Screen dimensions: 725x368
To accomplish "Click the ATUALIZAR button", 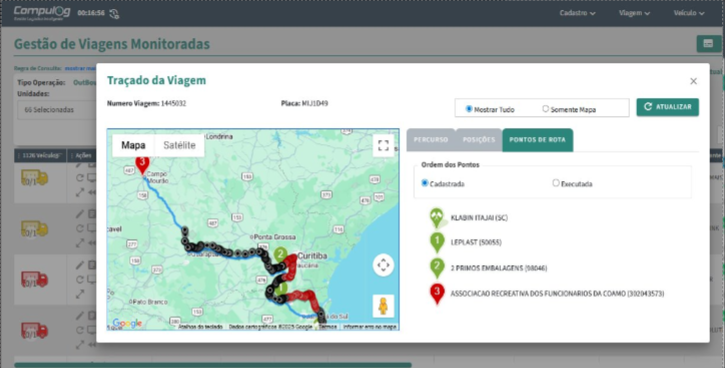I will click(x=667, y=107).
